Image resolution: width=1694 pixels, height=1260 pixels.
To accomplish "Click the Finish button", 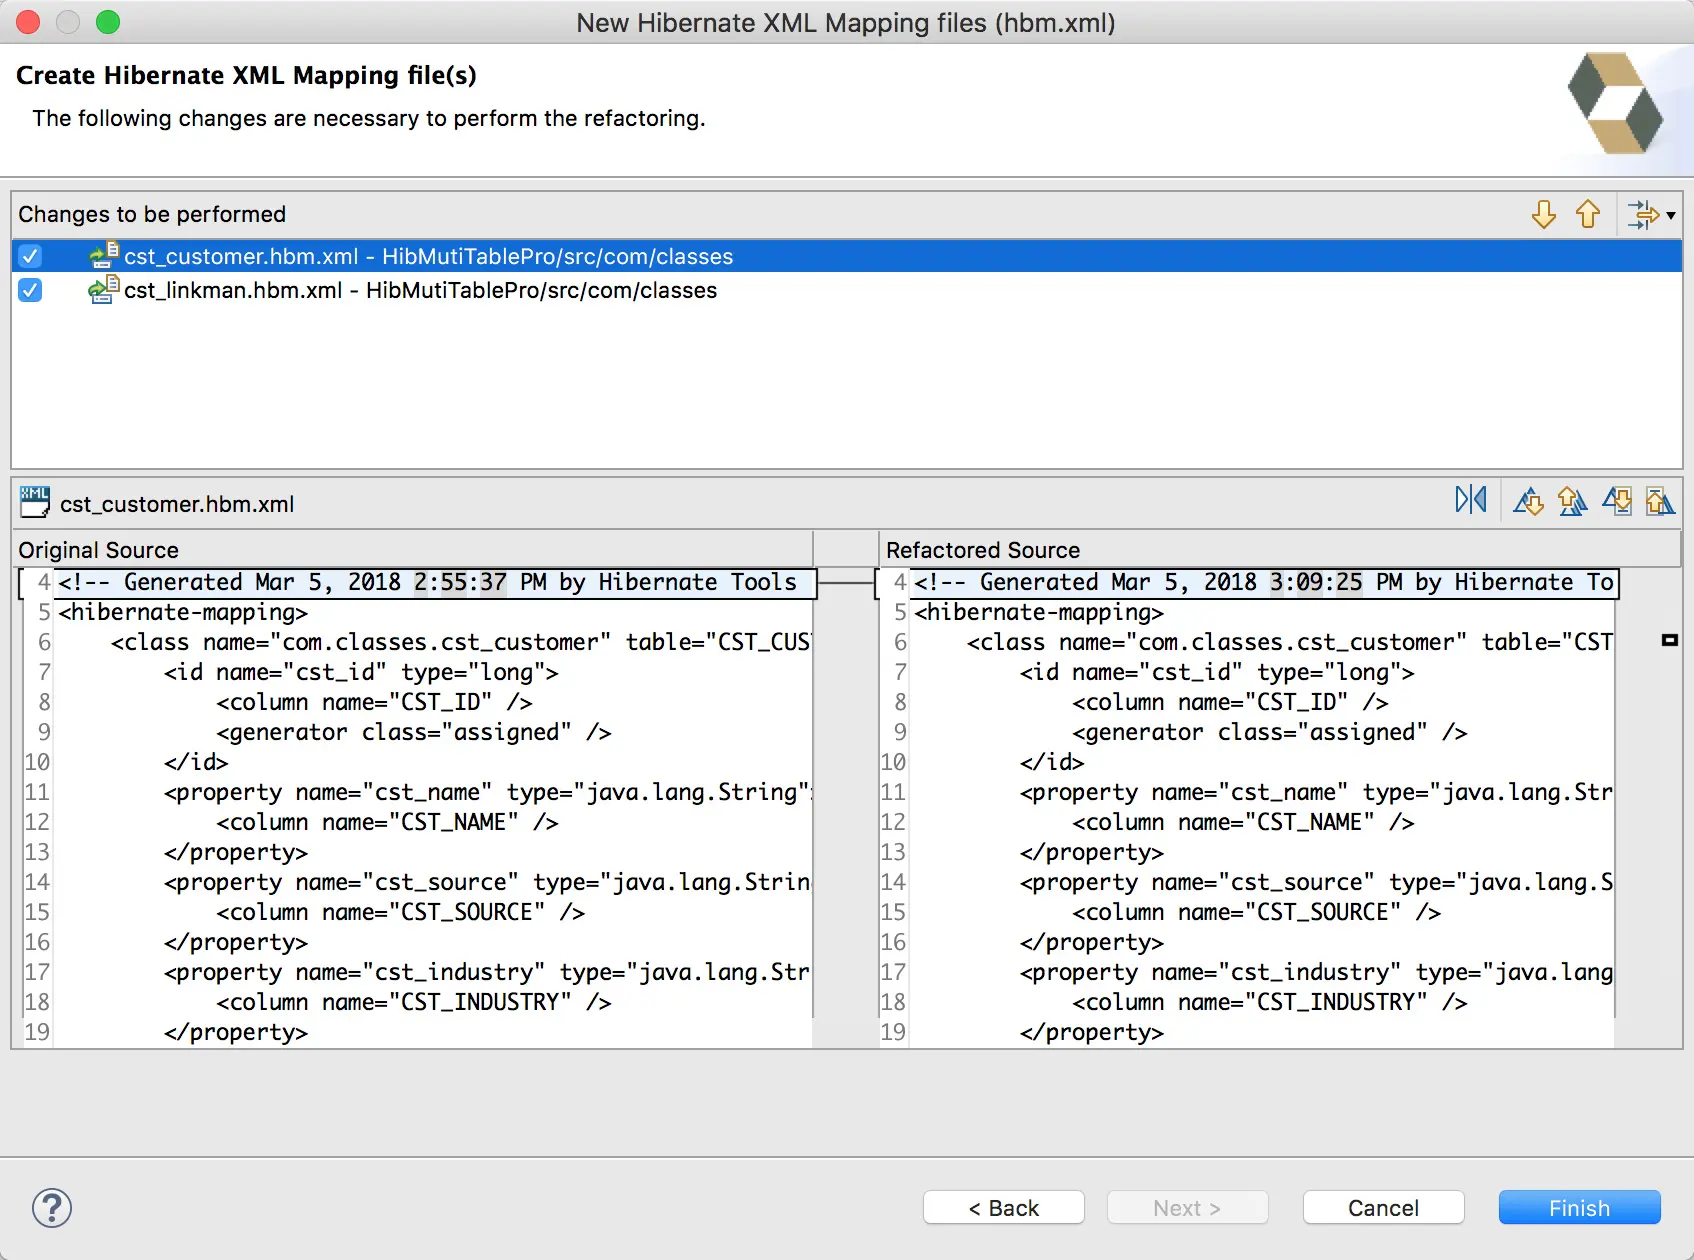I will [x=1580, y=1207].
